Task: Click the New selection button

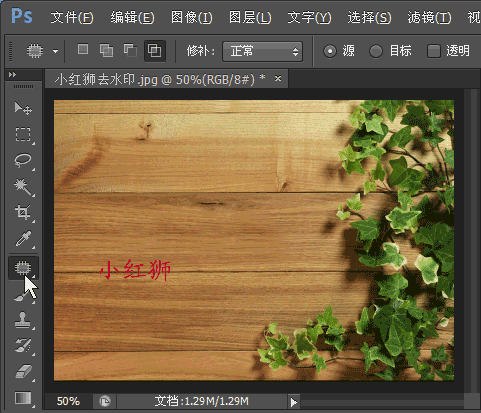Action: [x=83, y=50]
